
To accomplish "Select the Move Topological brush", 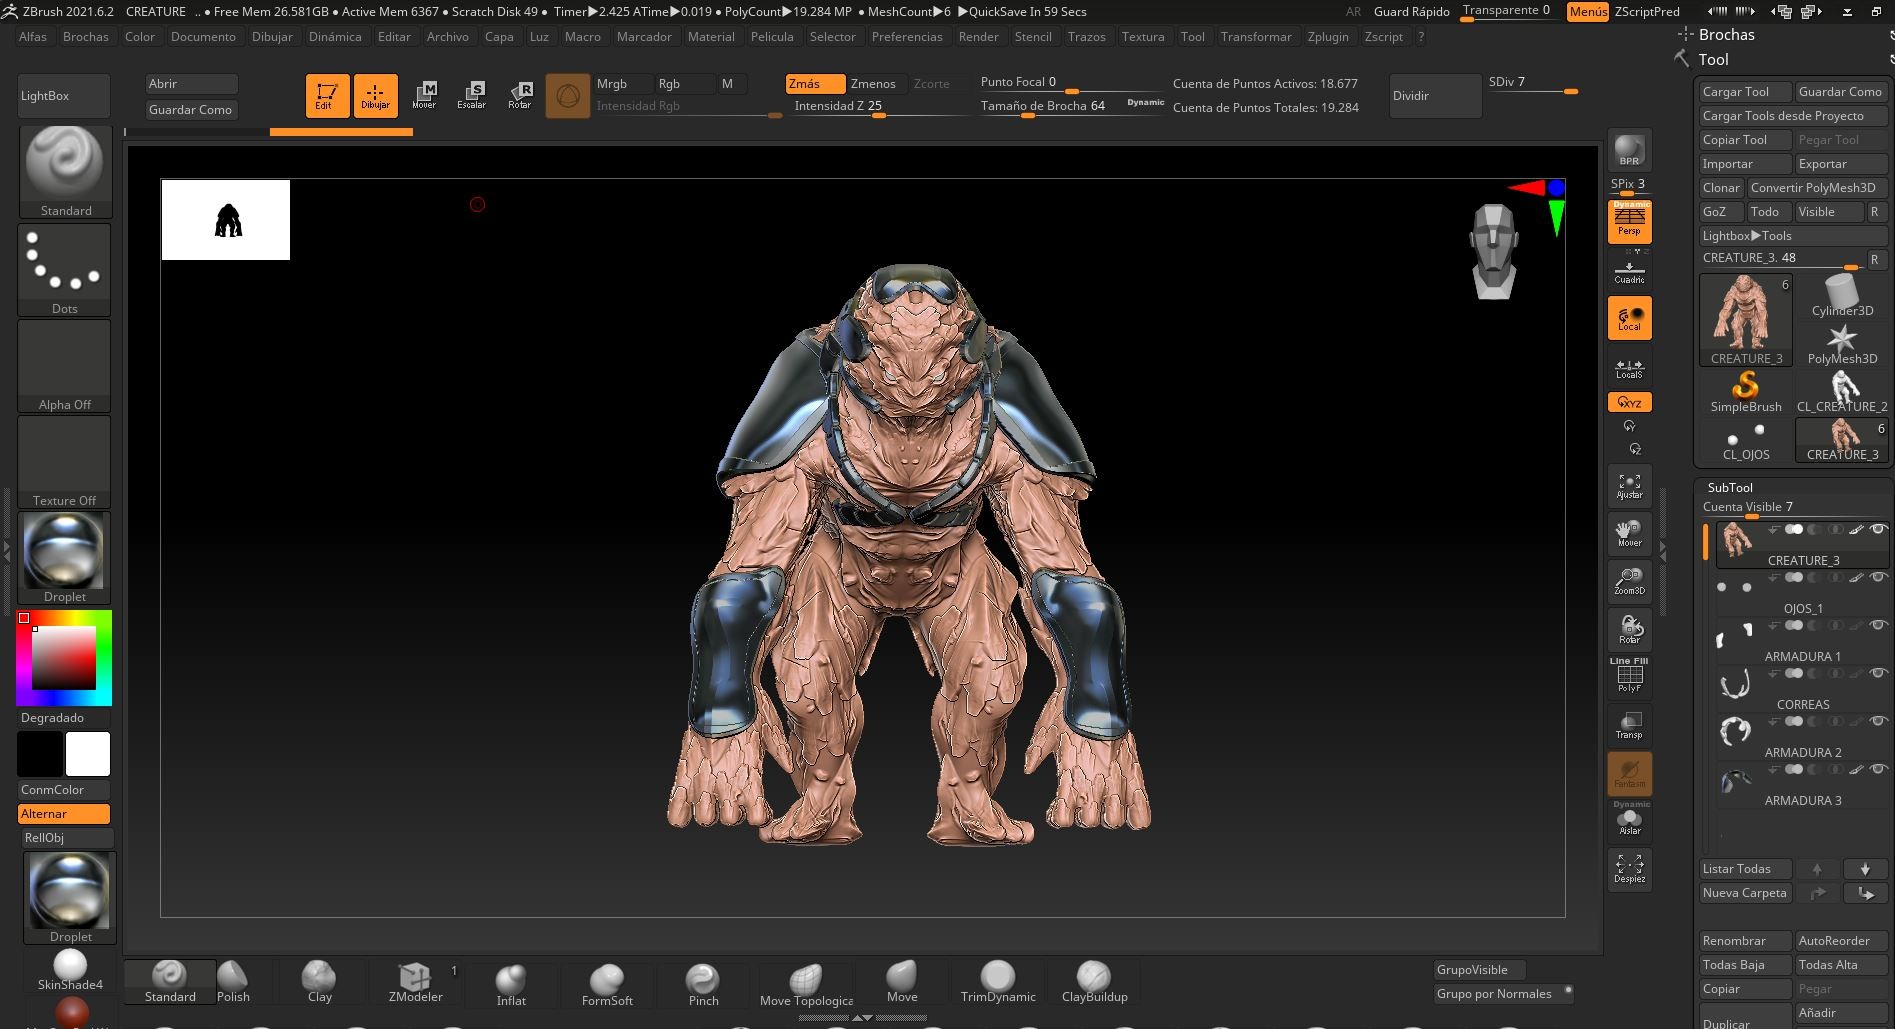I will pyautogui.click(x=806, y=984).
